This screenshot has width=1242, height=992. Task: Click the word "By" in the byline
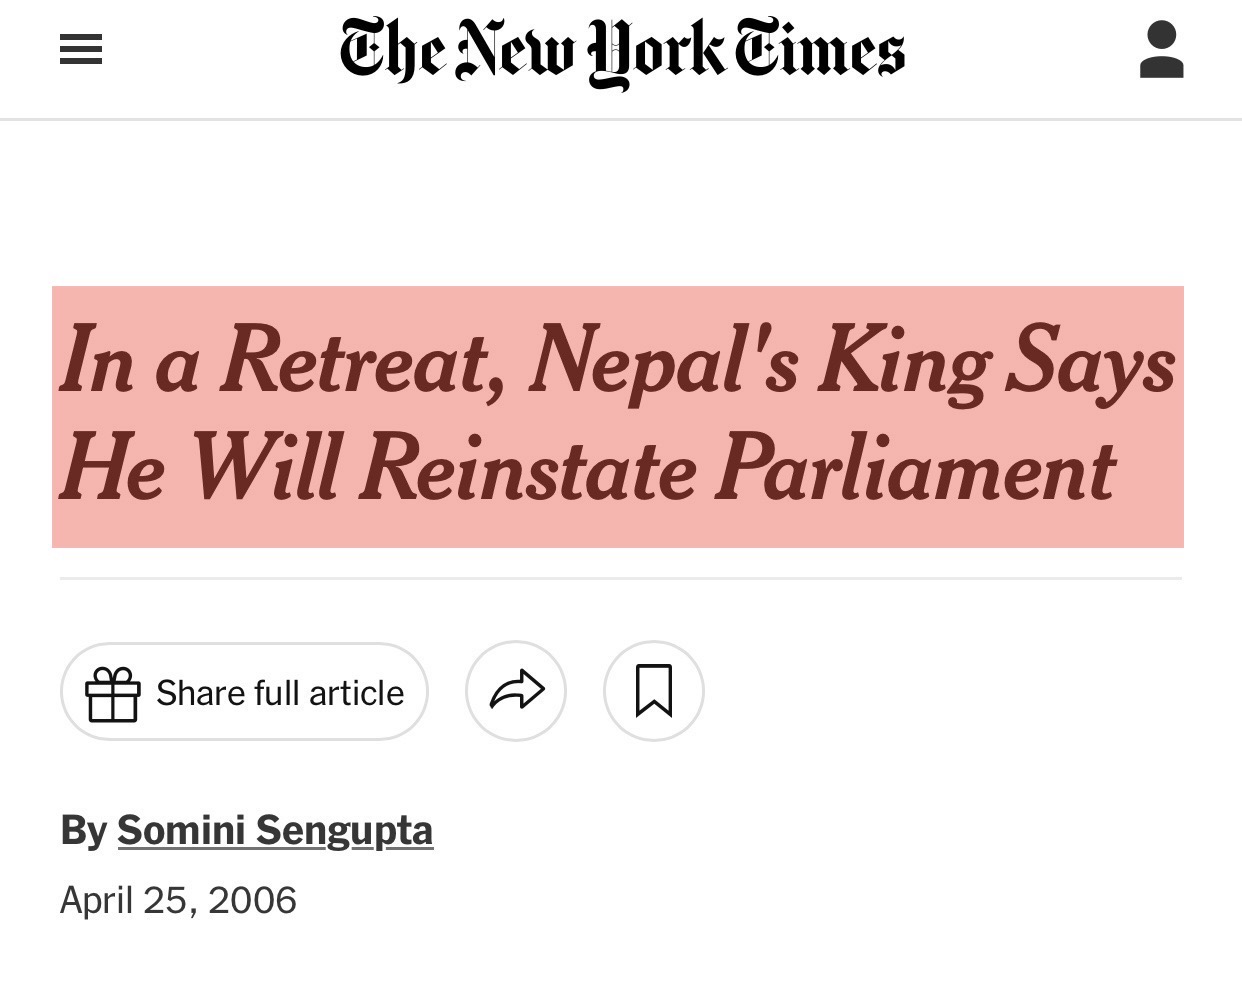point(83,830)
